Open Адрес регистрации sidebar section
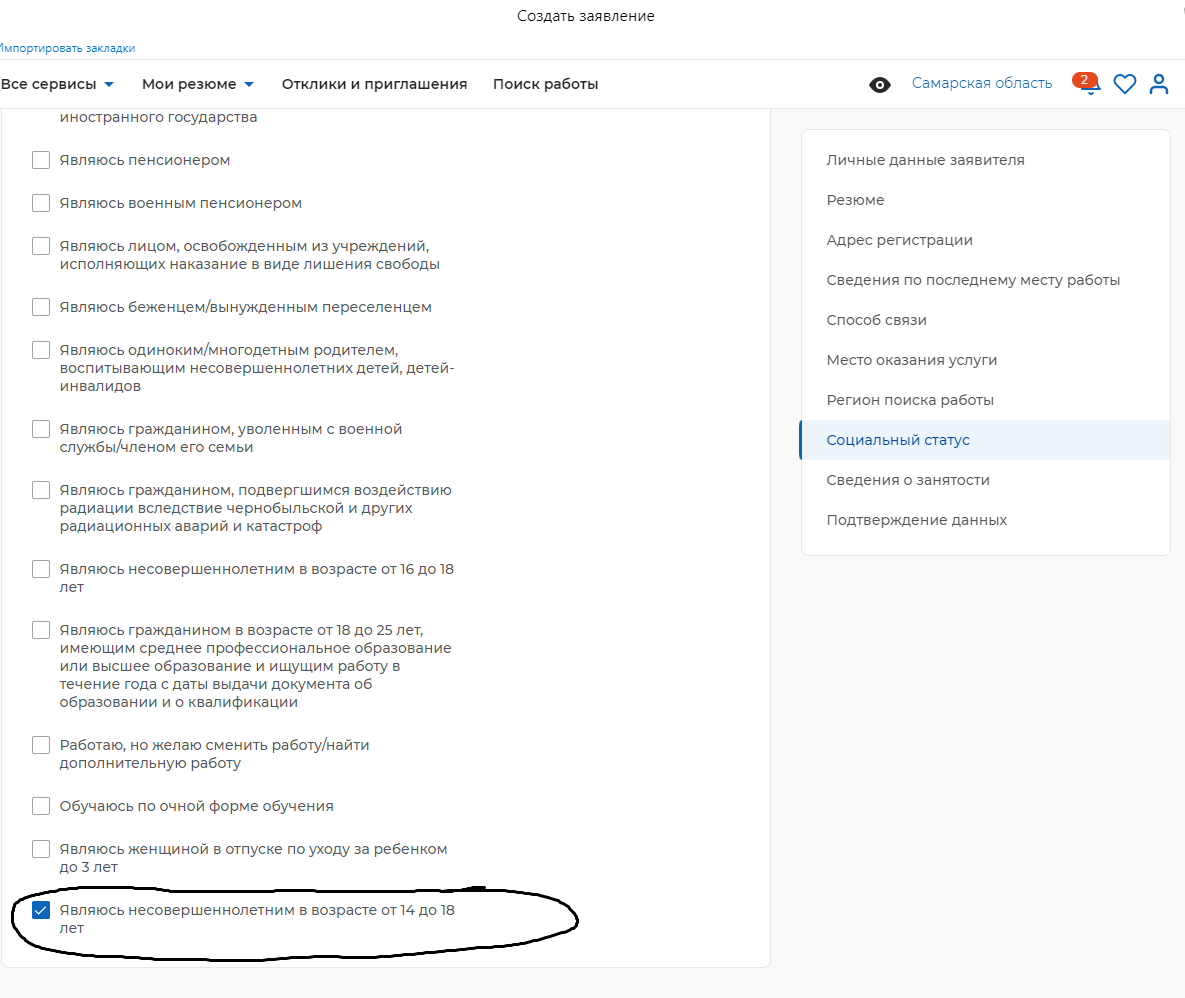The image size is (1185, 998). point(899,240)
